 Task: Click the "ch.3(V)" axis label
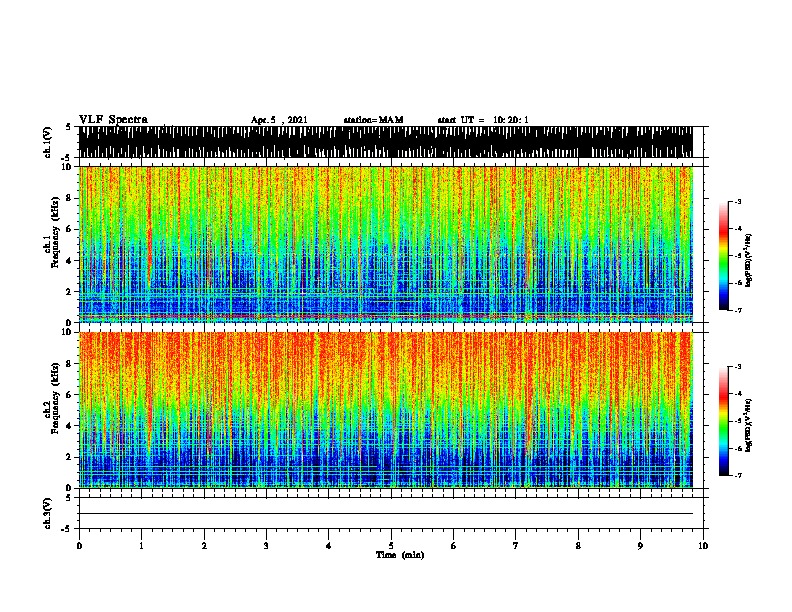coord(48,514)
